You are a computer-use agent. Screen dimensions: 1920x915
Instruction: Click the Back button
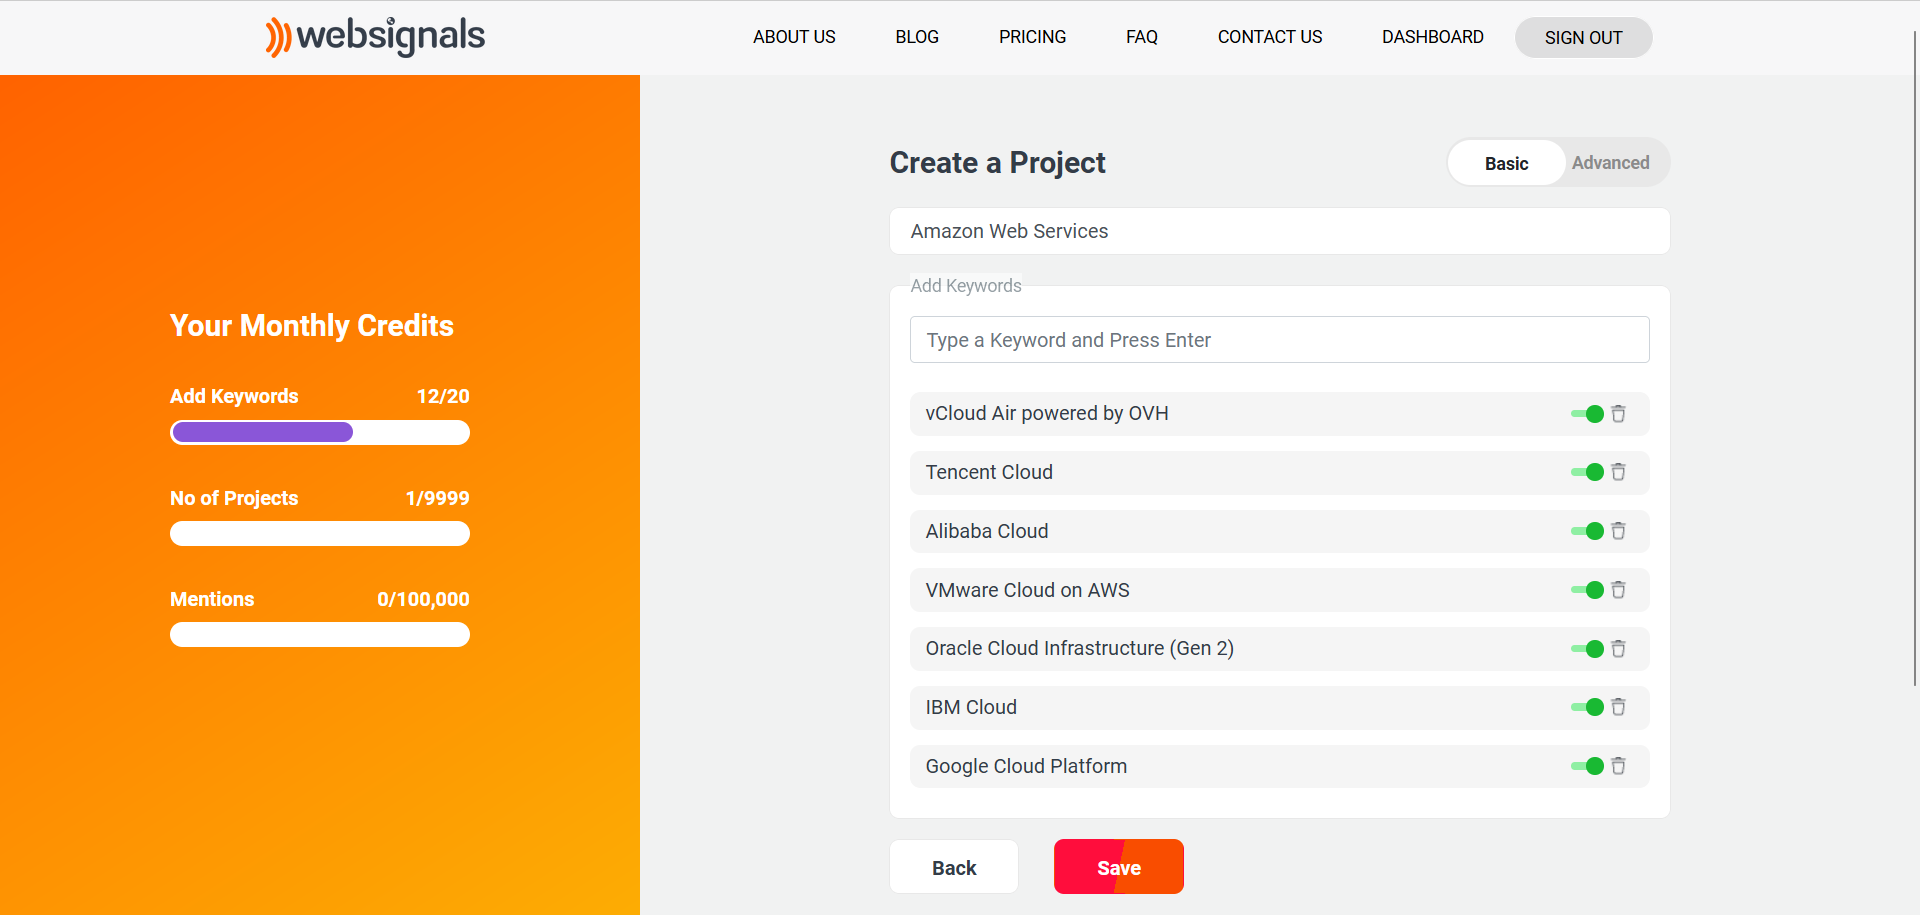click(954, 867)
